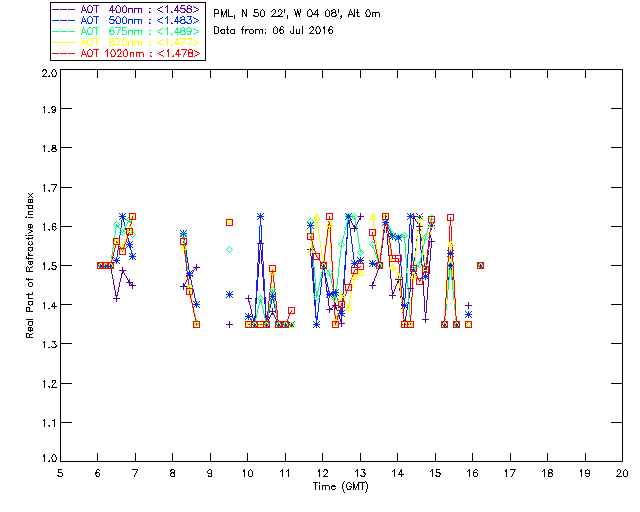Click the 'Real Part of Refractive Index' axis label
The image size is (640, 512).
click(32, 267)
